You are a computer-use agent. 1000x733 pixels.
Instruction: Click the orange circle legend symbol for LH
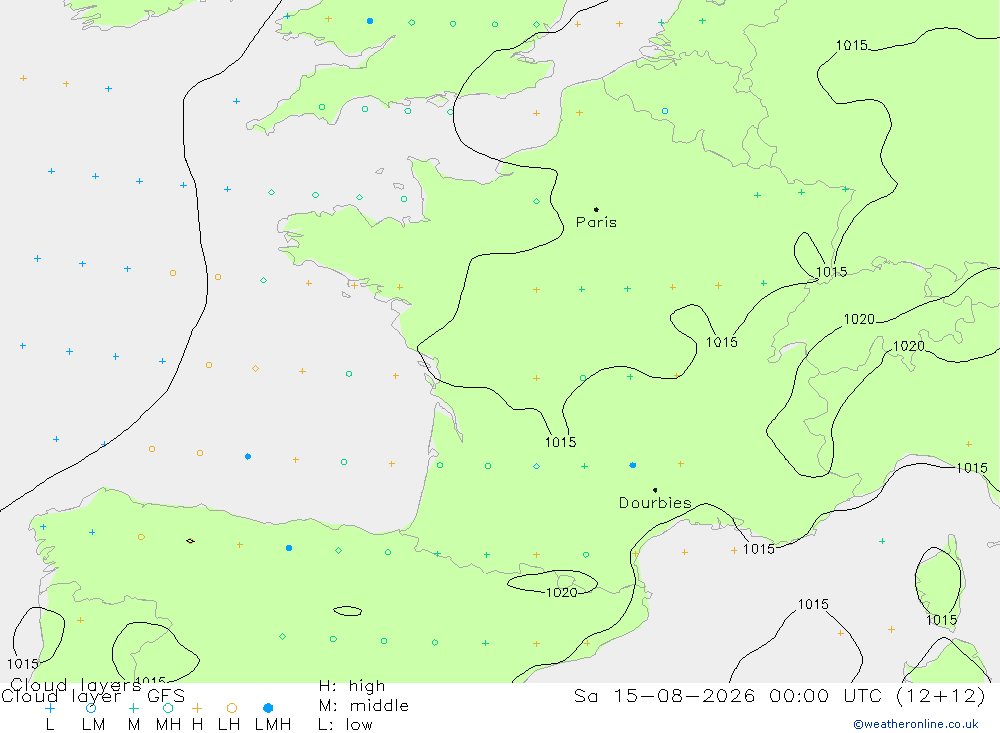coord(232,708)
